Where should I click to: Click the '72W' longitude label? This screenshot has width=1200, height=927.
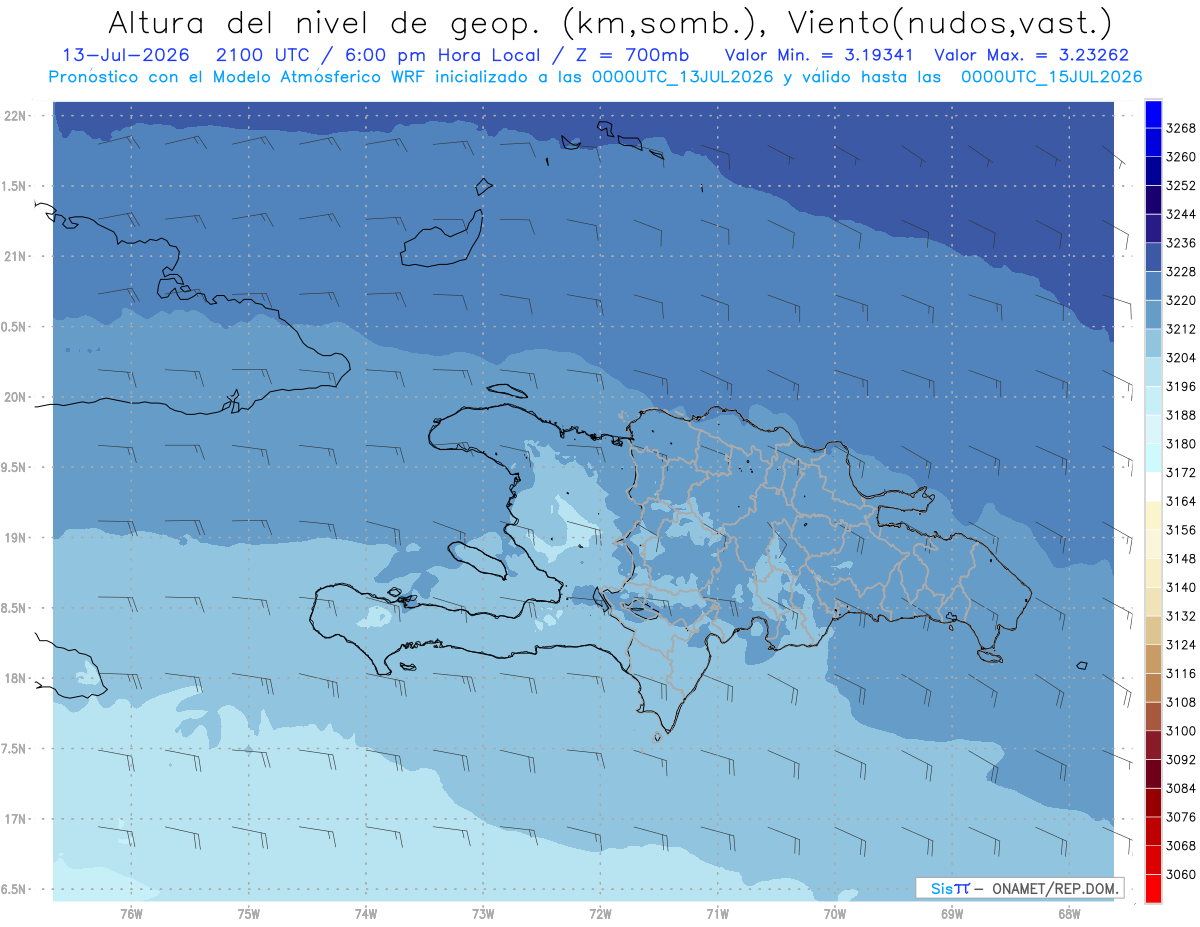point(600,914)
